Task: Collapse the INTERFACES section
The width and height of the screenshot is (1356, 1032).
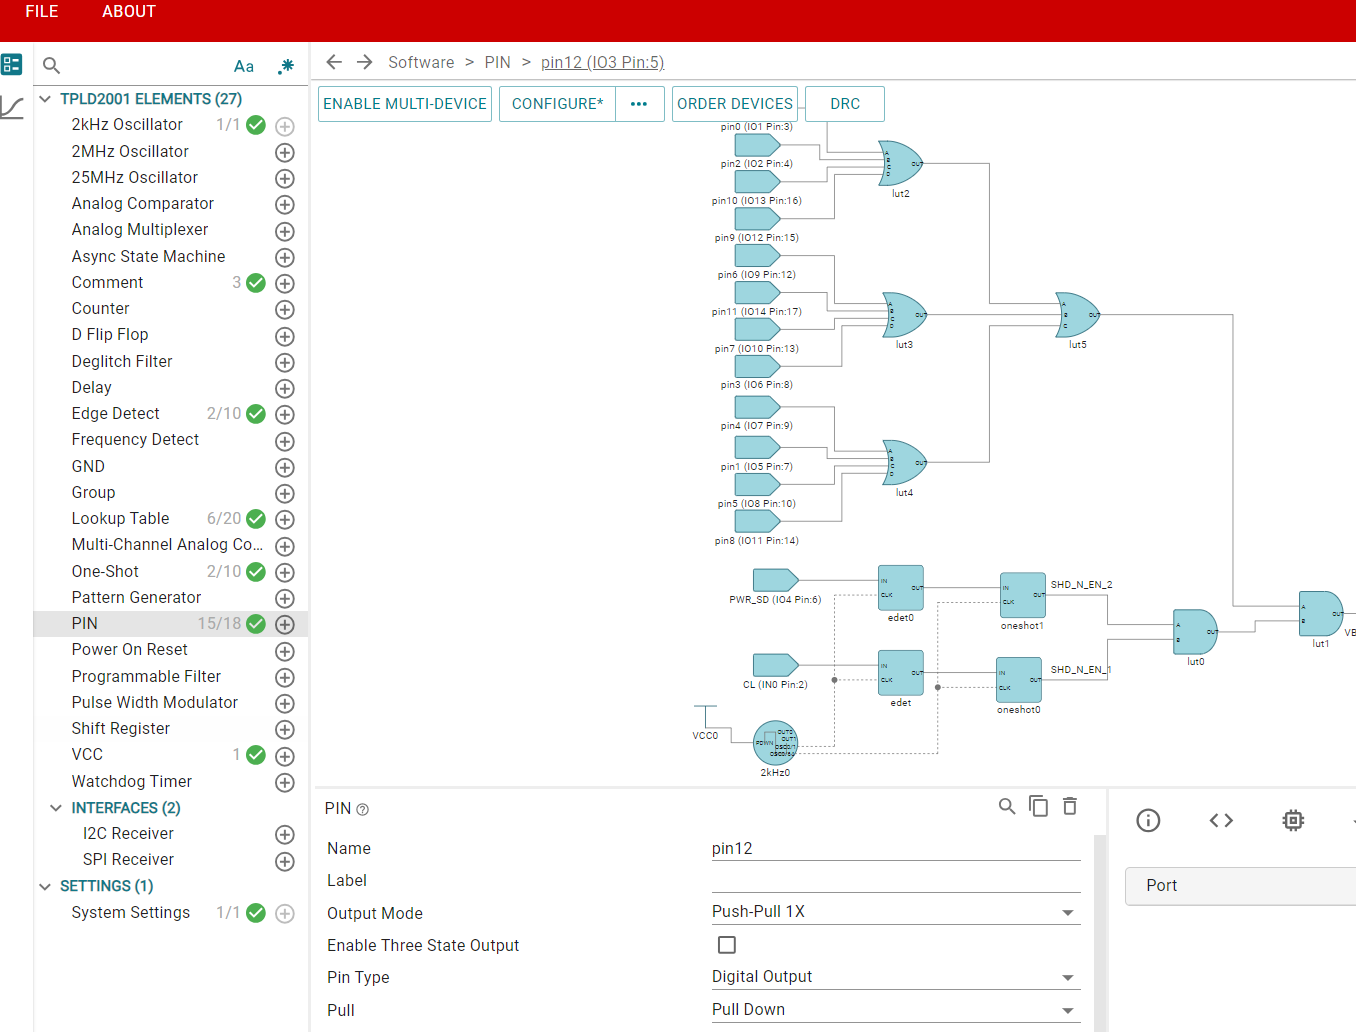Action: (x=56, y=808)
